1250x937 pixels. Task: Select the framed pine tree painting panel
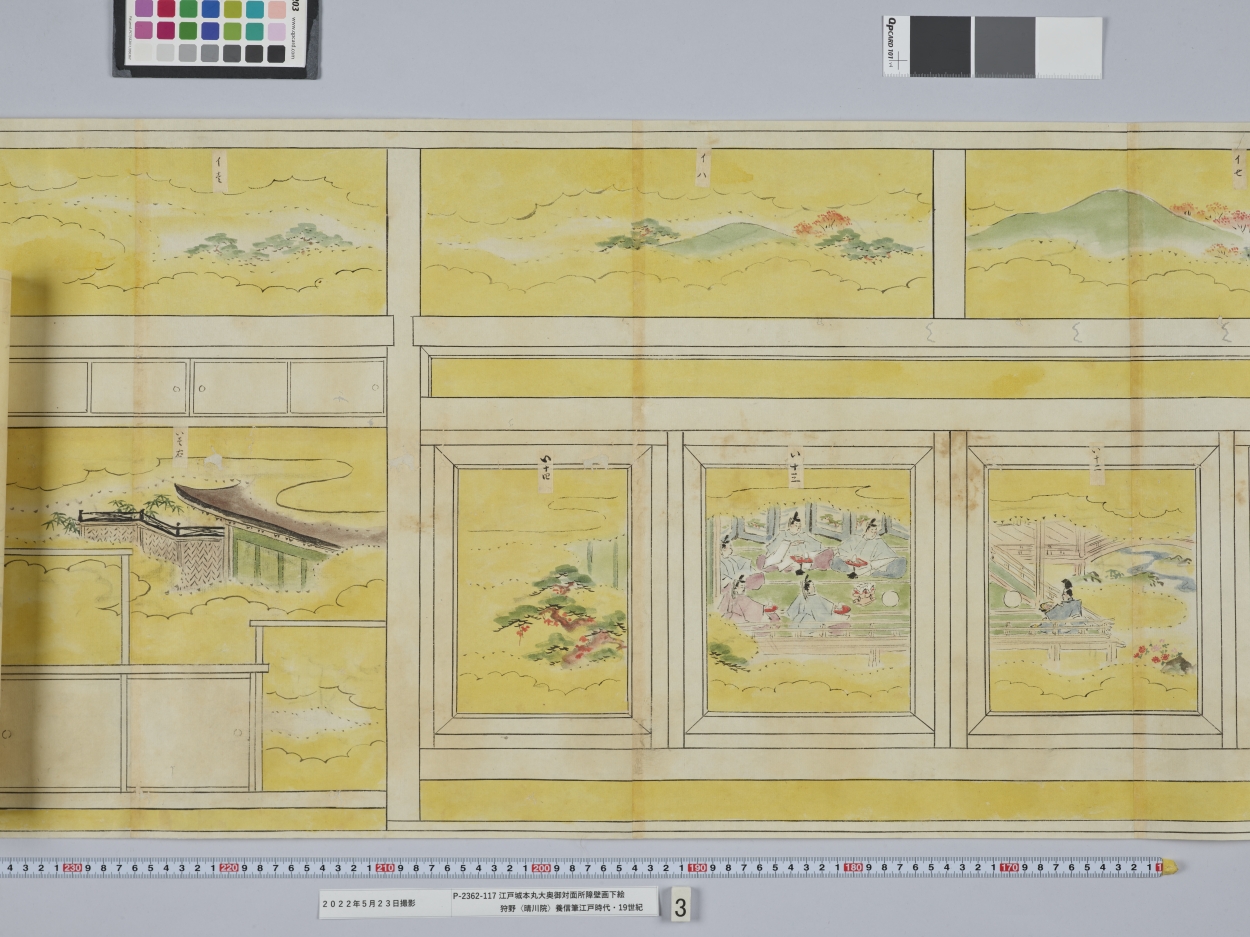point(542,590)
